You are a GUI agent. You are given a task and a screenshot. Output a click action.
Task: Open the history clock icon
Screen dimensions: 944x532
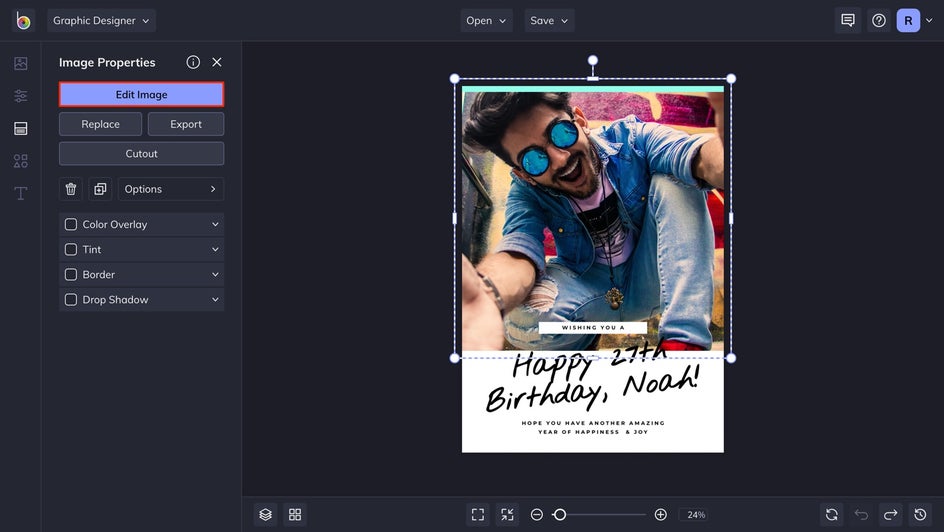pyautogui.click(x=920, y=514)
